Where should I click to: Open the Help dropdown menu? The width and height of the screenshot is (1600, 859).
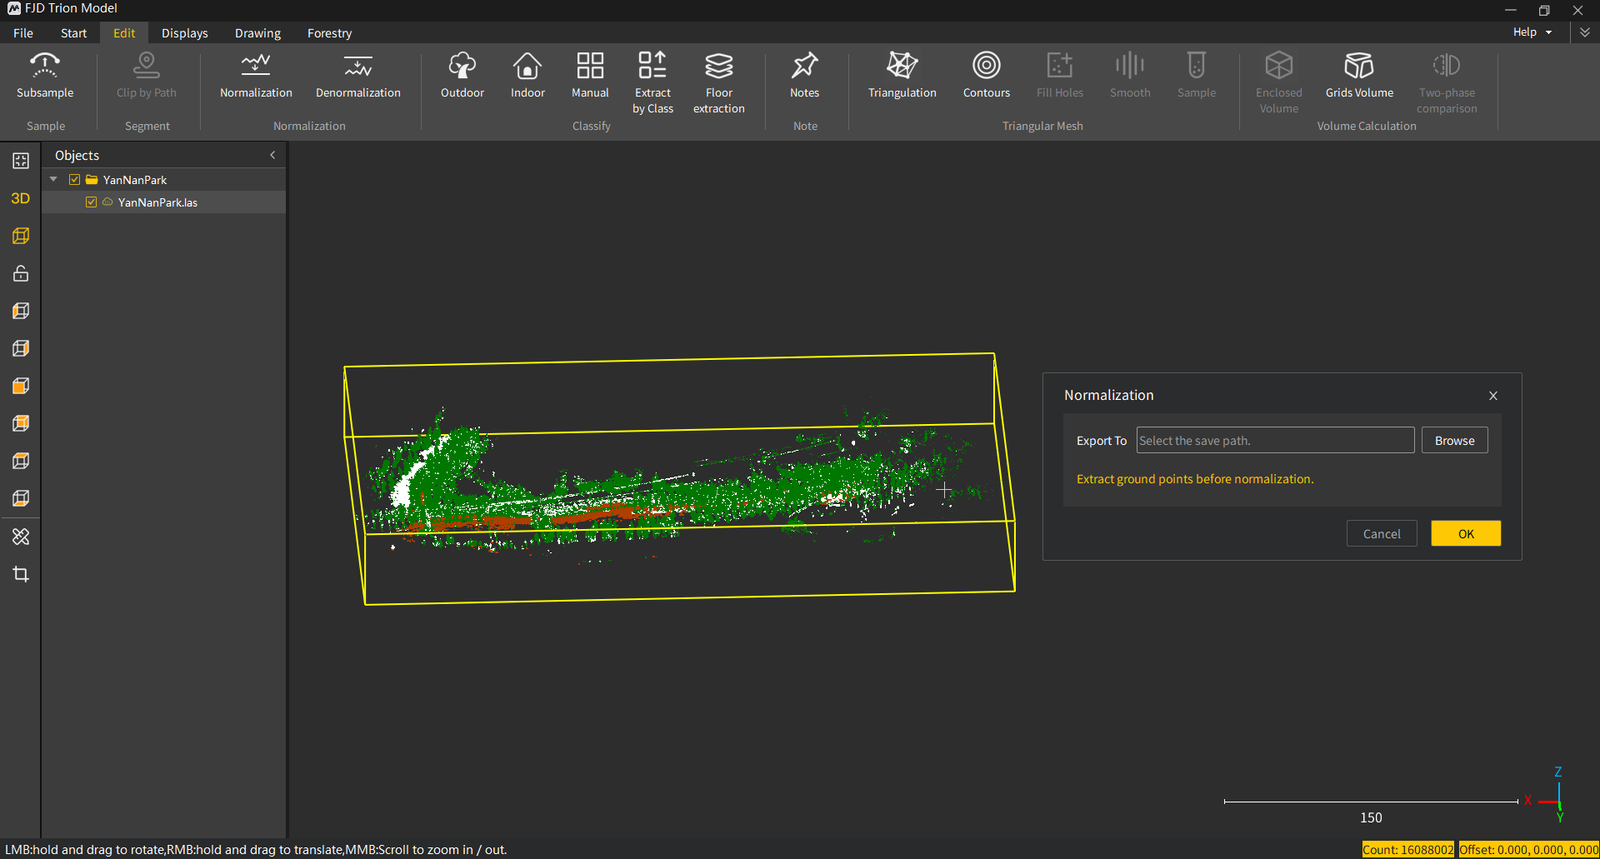point(1532,32)
